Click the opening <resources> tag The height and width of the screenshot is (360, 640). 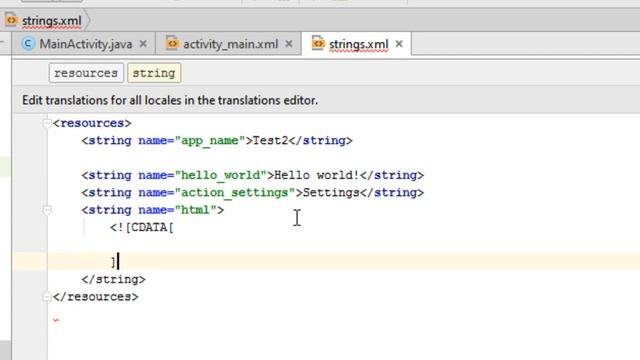tap(92, 123)
